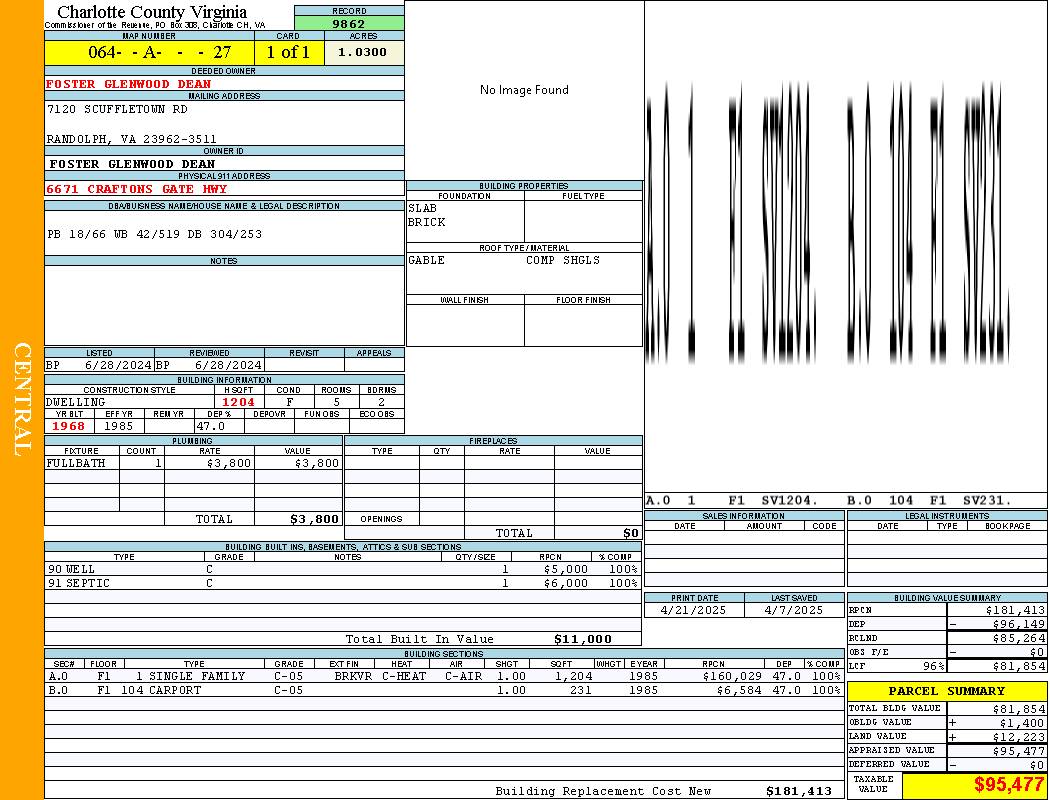Click the sketch legend B.0 104 F1 SV231.

click(929, 501)
